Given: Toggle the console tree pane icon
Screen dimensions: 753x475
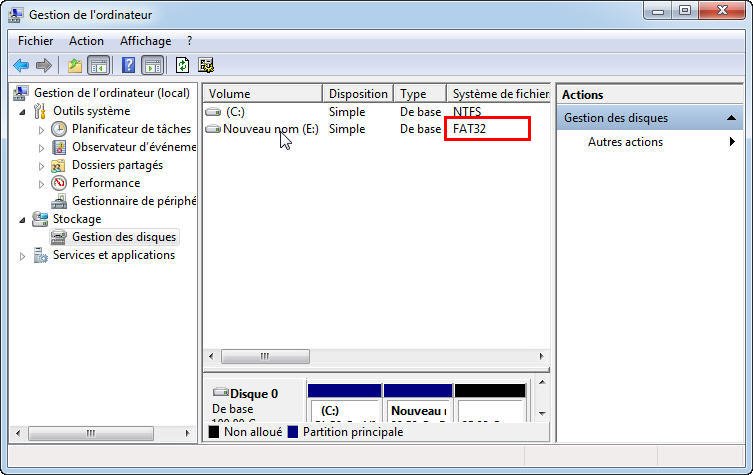Looking at the screenshot, I should [98, 65].
